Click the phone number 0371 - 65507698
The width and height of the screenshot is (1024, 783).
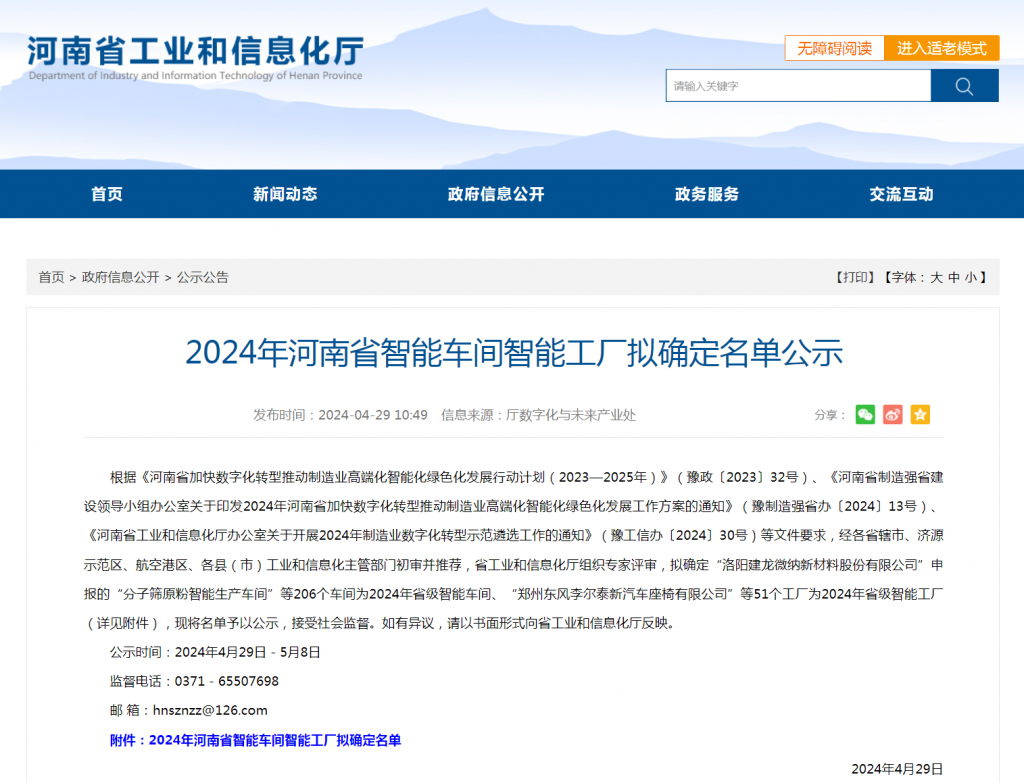(227, 681)
